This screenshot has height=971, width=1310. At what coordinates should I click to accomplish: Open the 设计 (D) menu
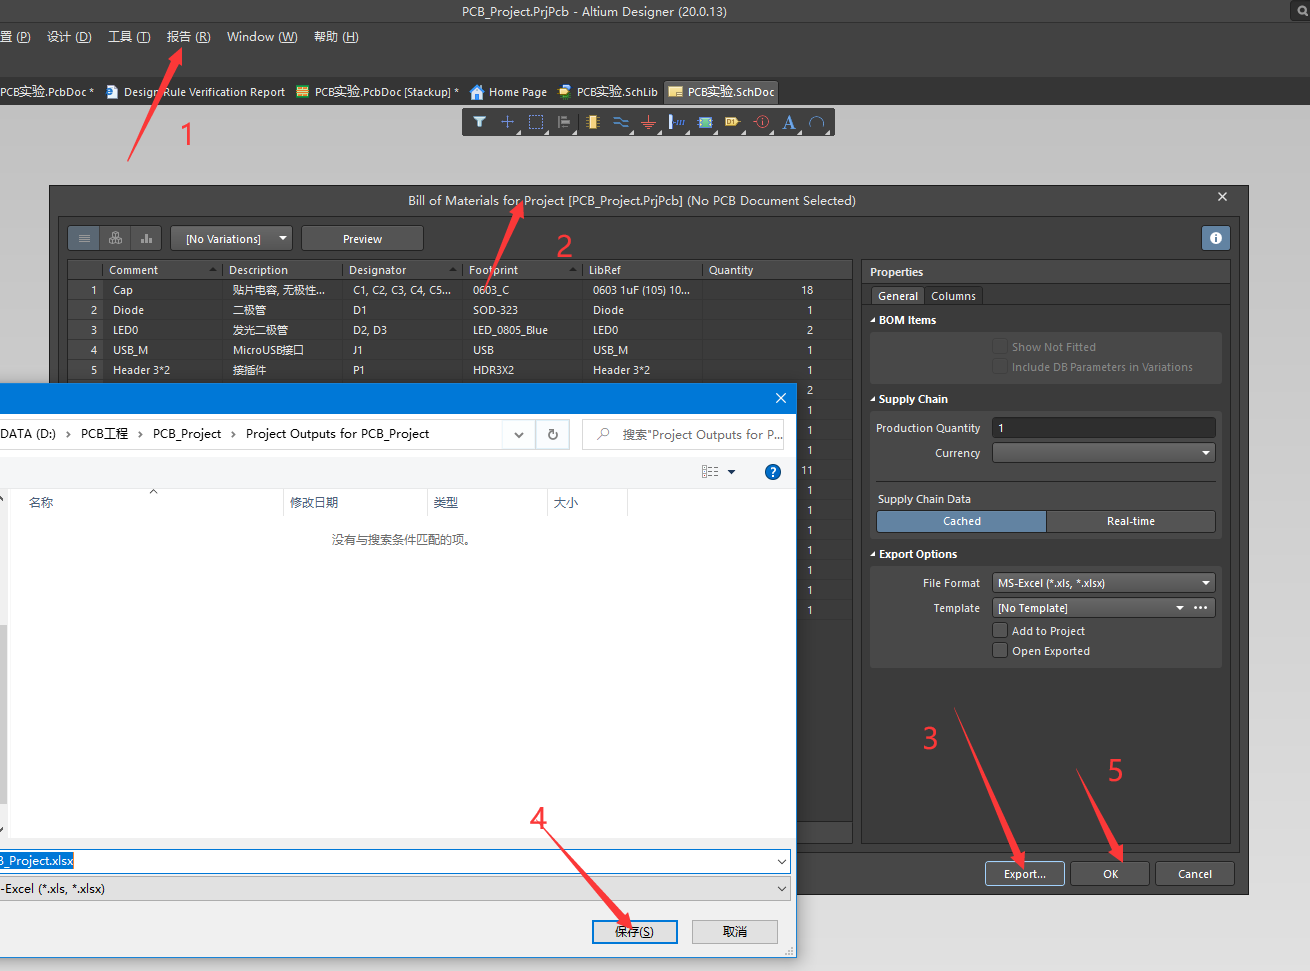tap(69, 37)
